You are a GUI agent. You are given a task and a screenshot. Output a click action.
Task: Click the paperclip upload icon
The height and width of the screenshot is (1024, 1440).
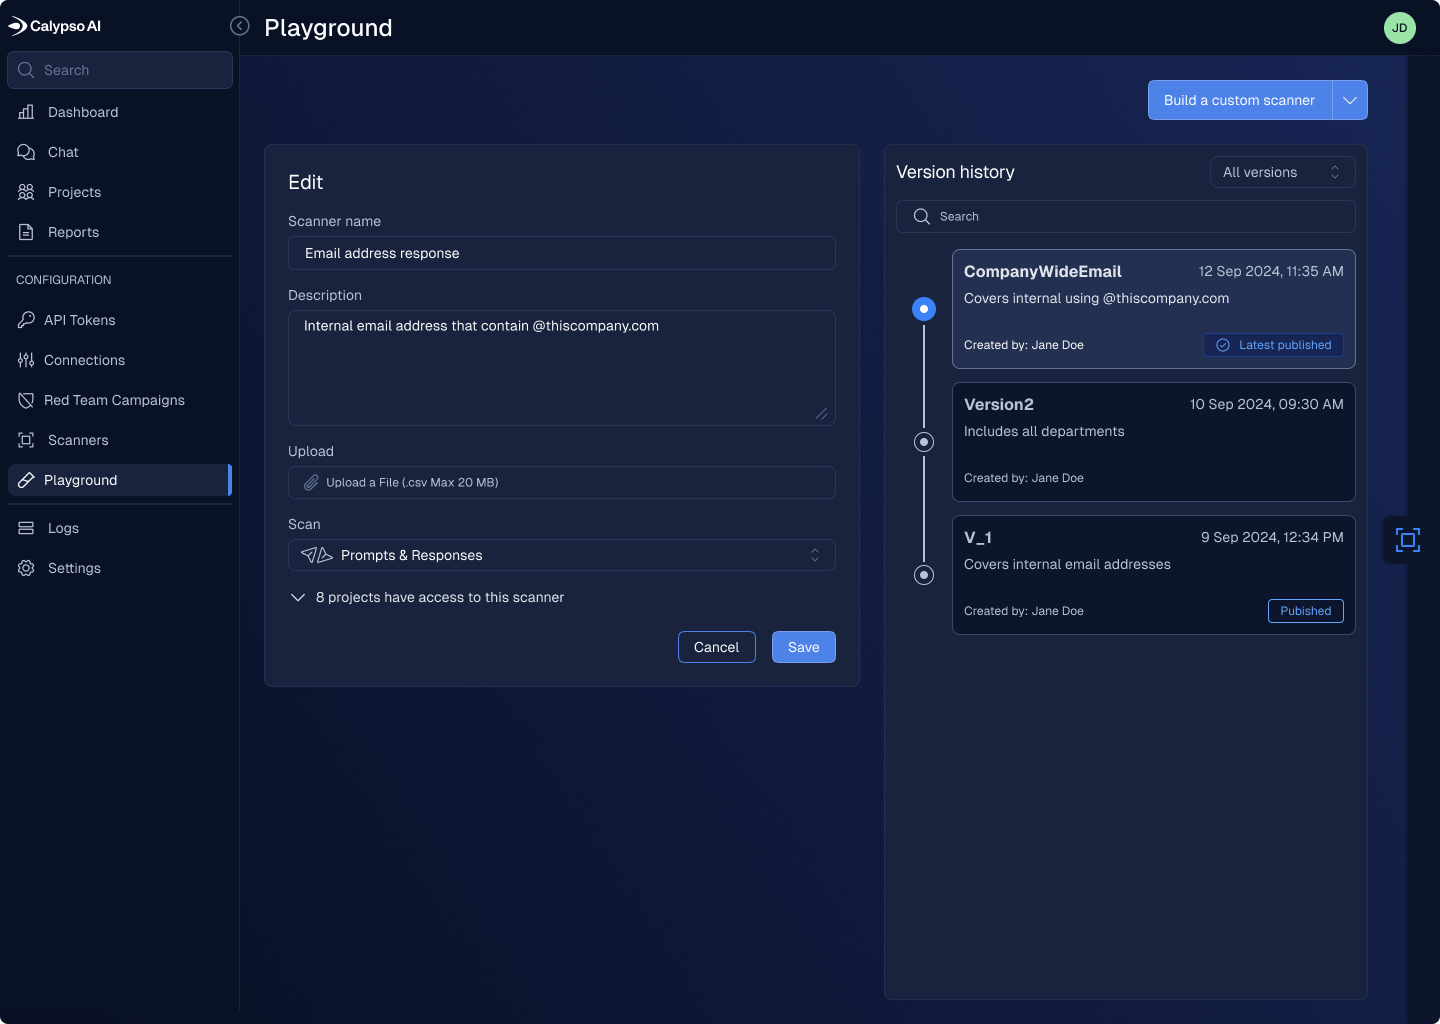[311, 483]
